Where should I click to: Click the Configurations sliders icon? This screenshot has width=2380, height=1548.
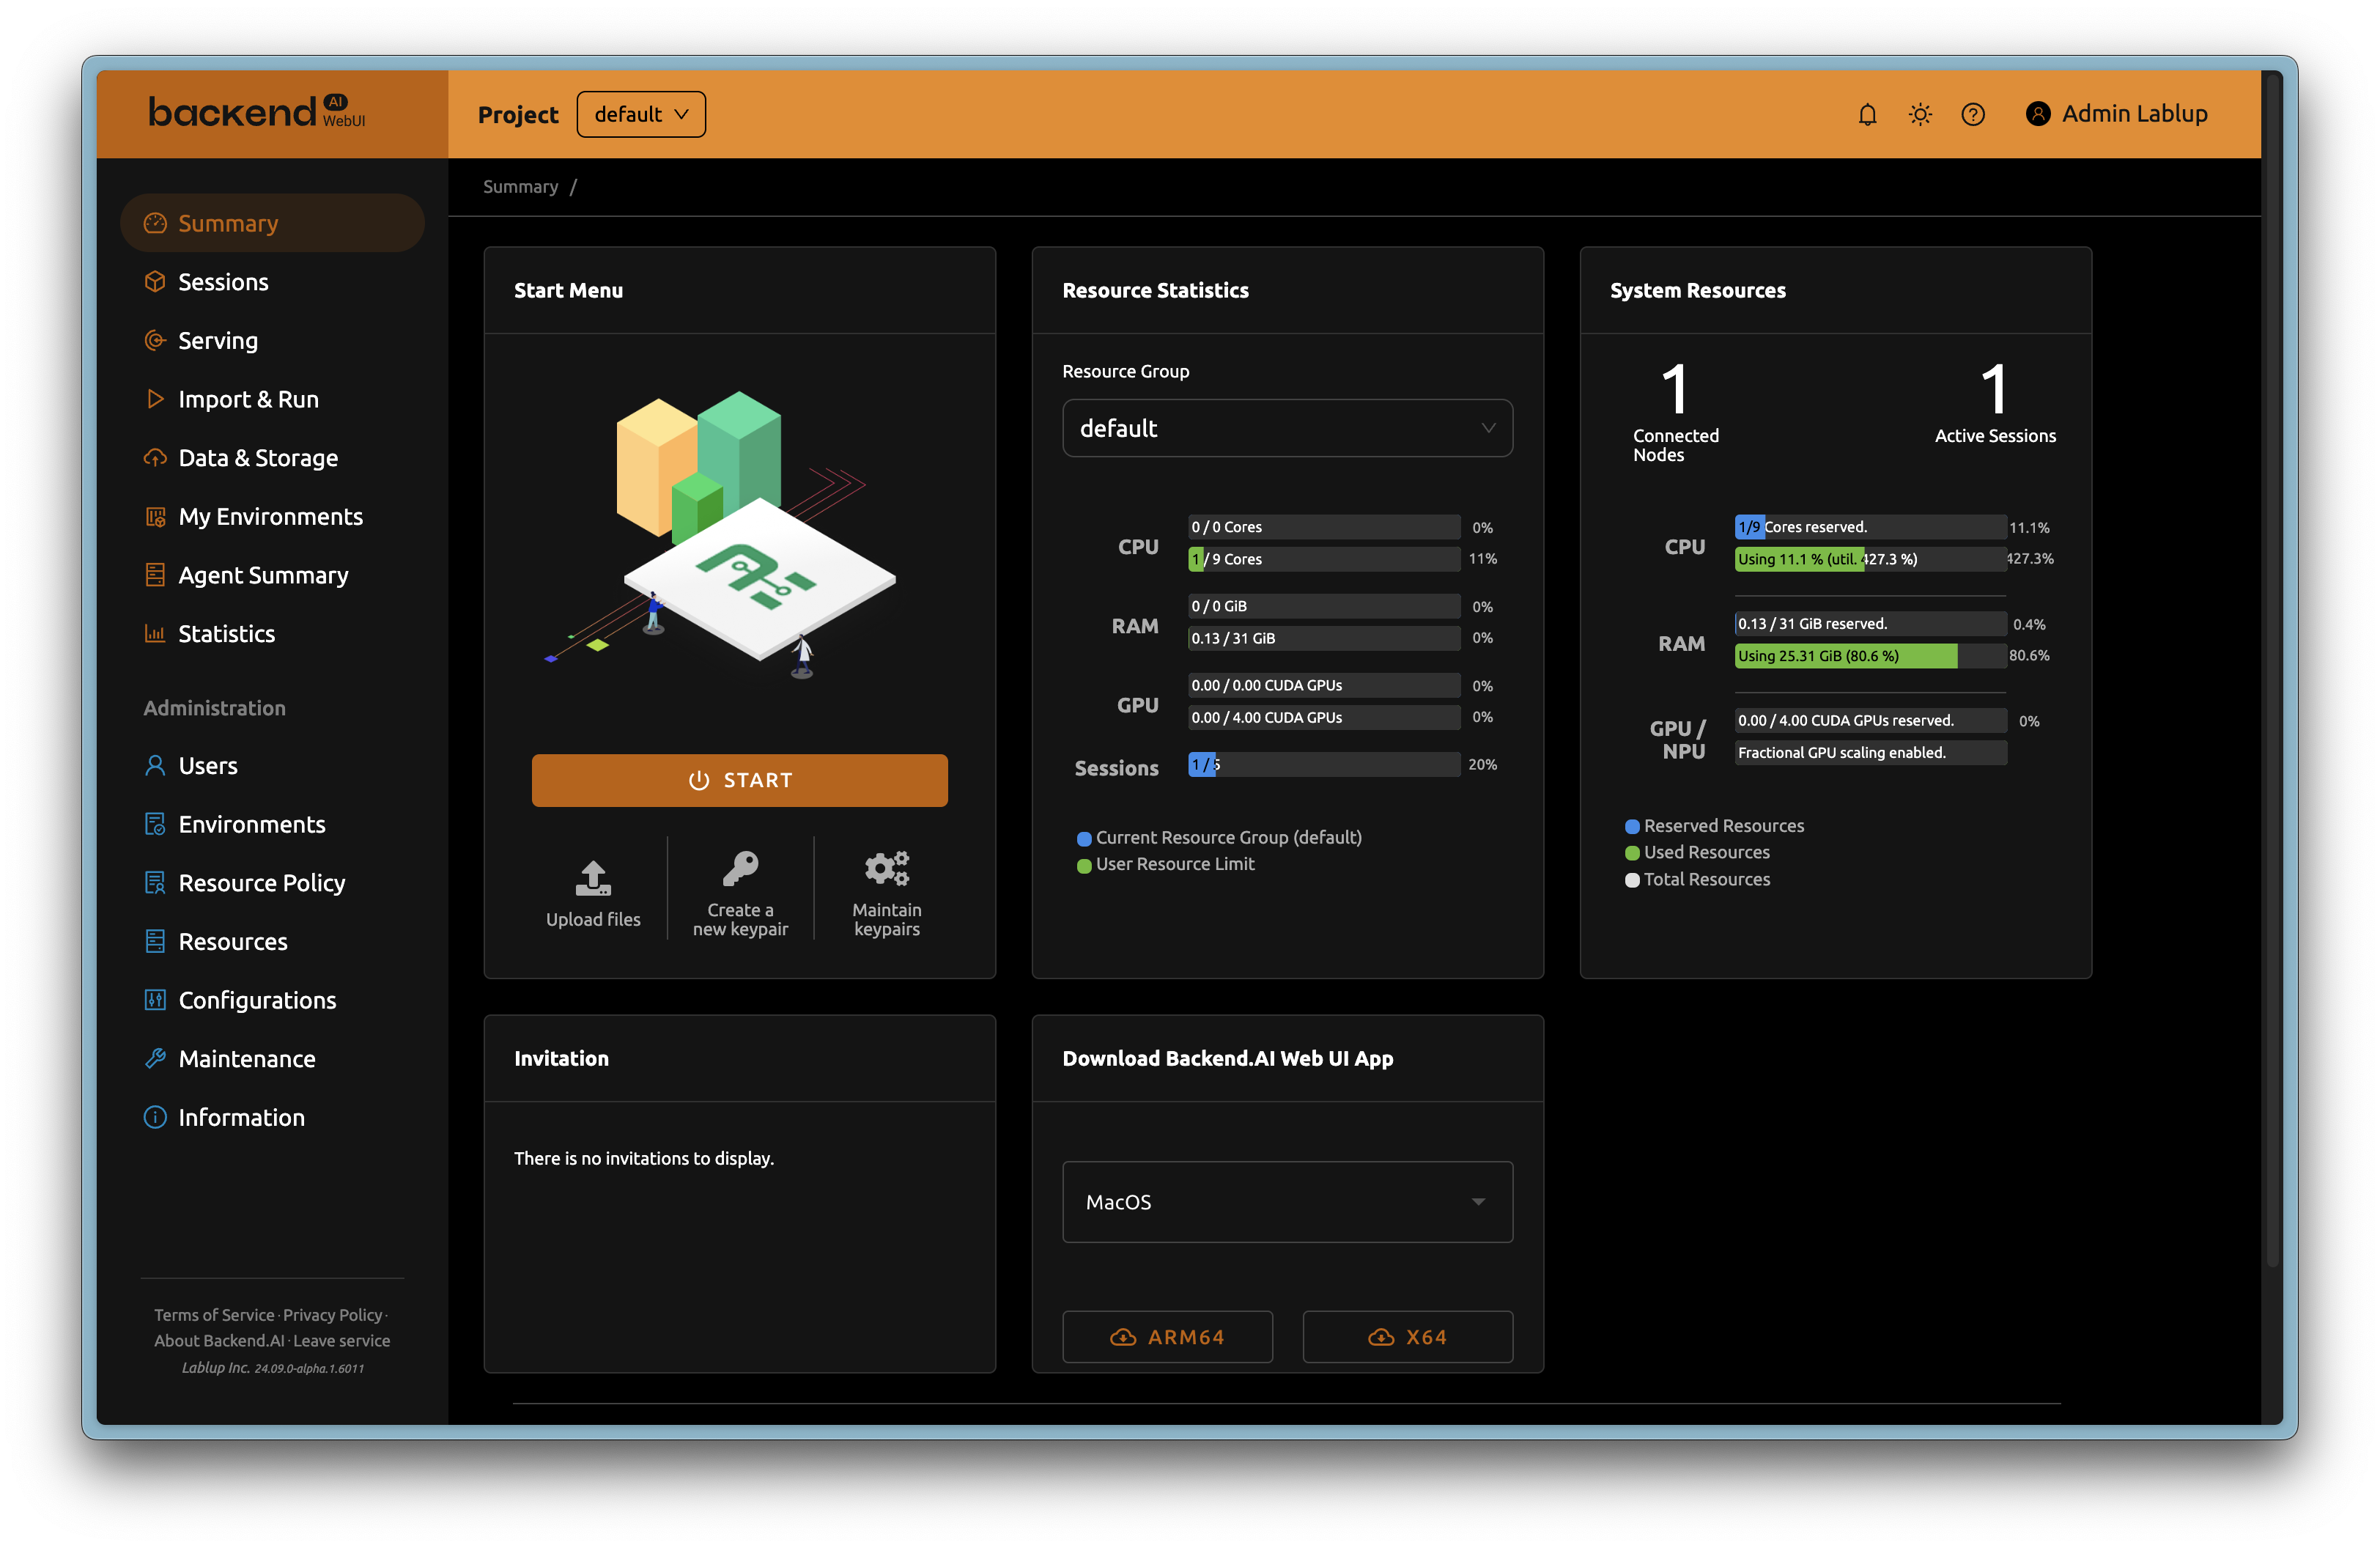coord(155,1000)
